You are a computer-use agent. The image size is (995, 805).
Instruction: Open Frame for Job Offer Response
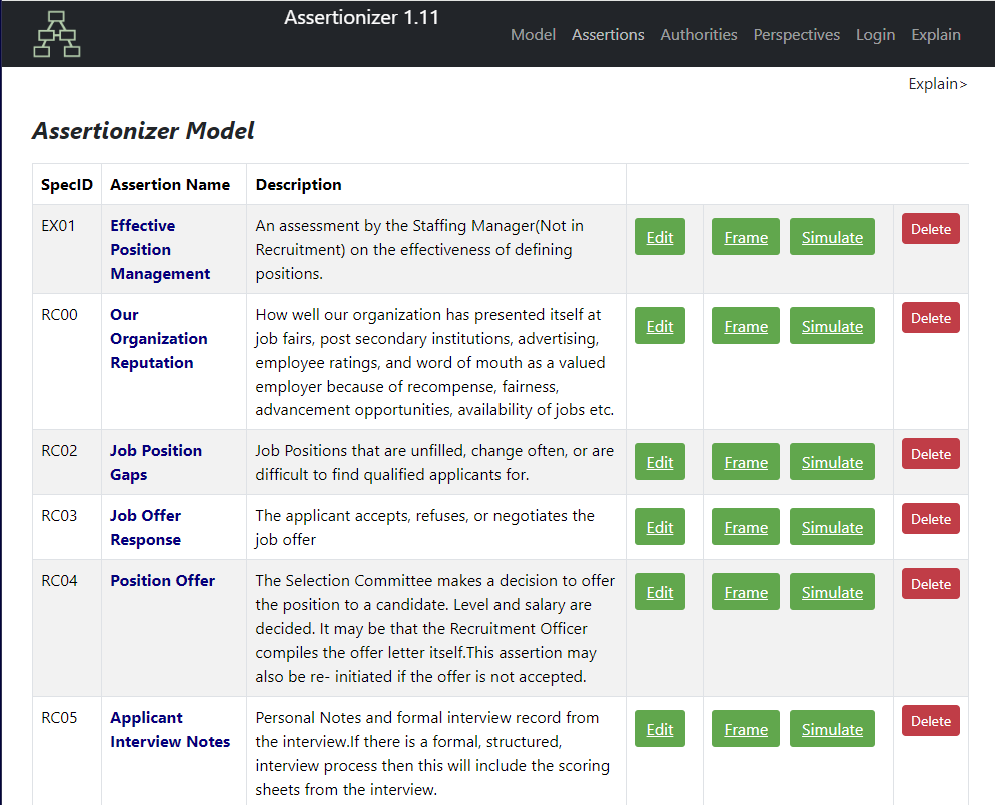(746, 527)
